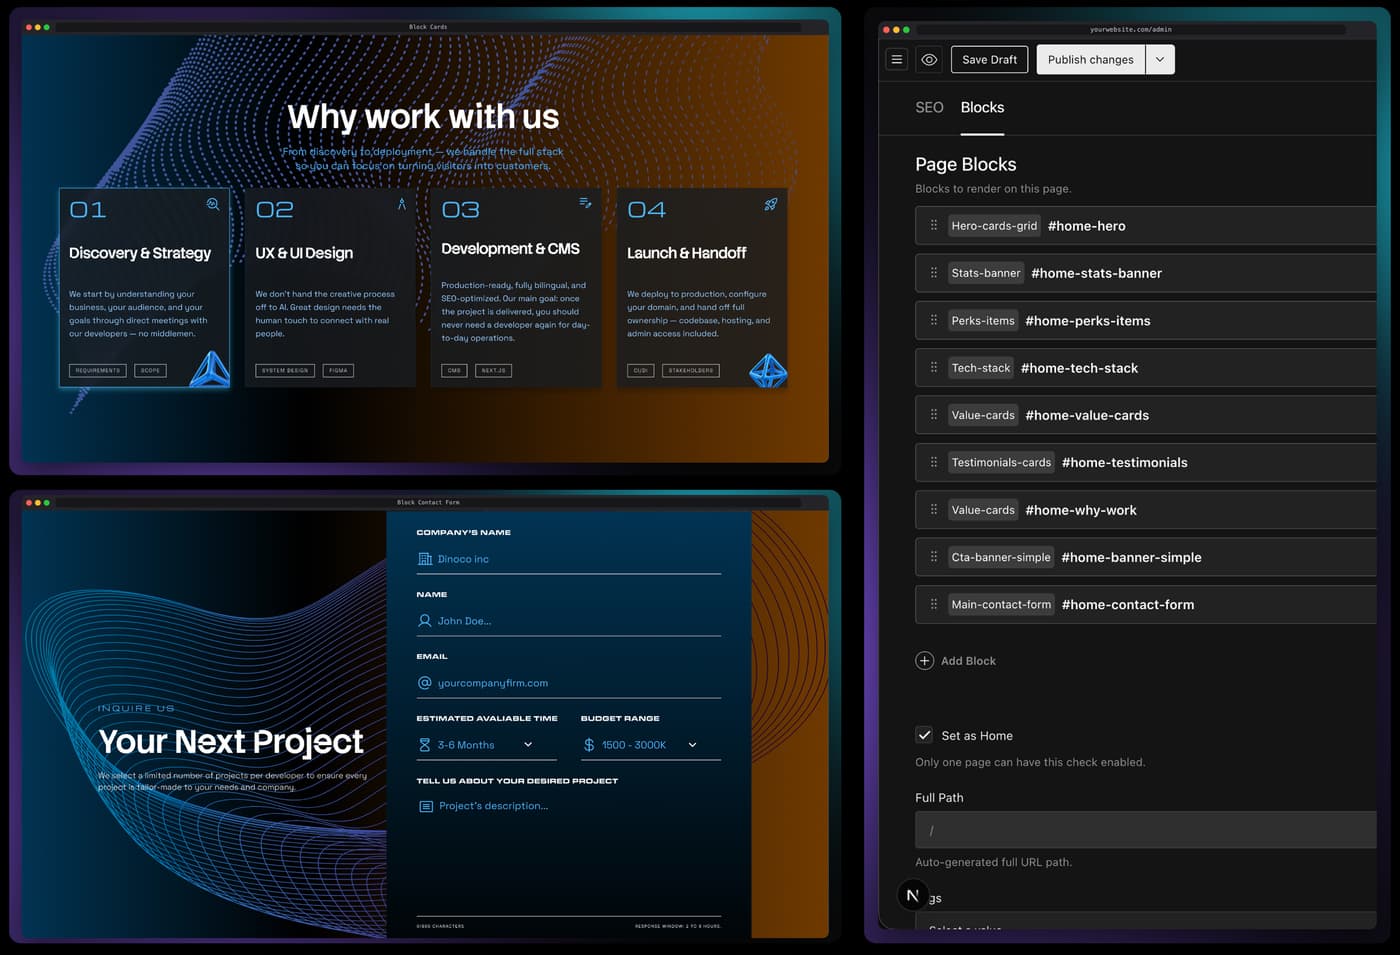Click the SCOPE tag on the Discovery card
This screenshot has width=1400, height=955.
[x=150, y=370]
